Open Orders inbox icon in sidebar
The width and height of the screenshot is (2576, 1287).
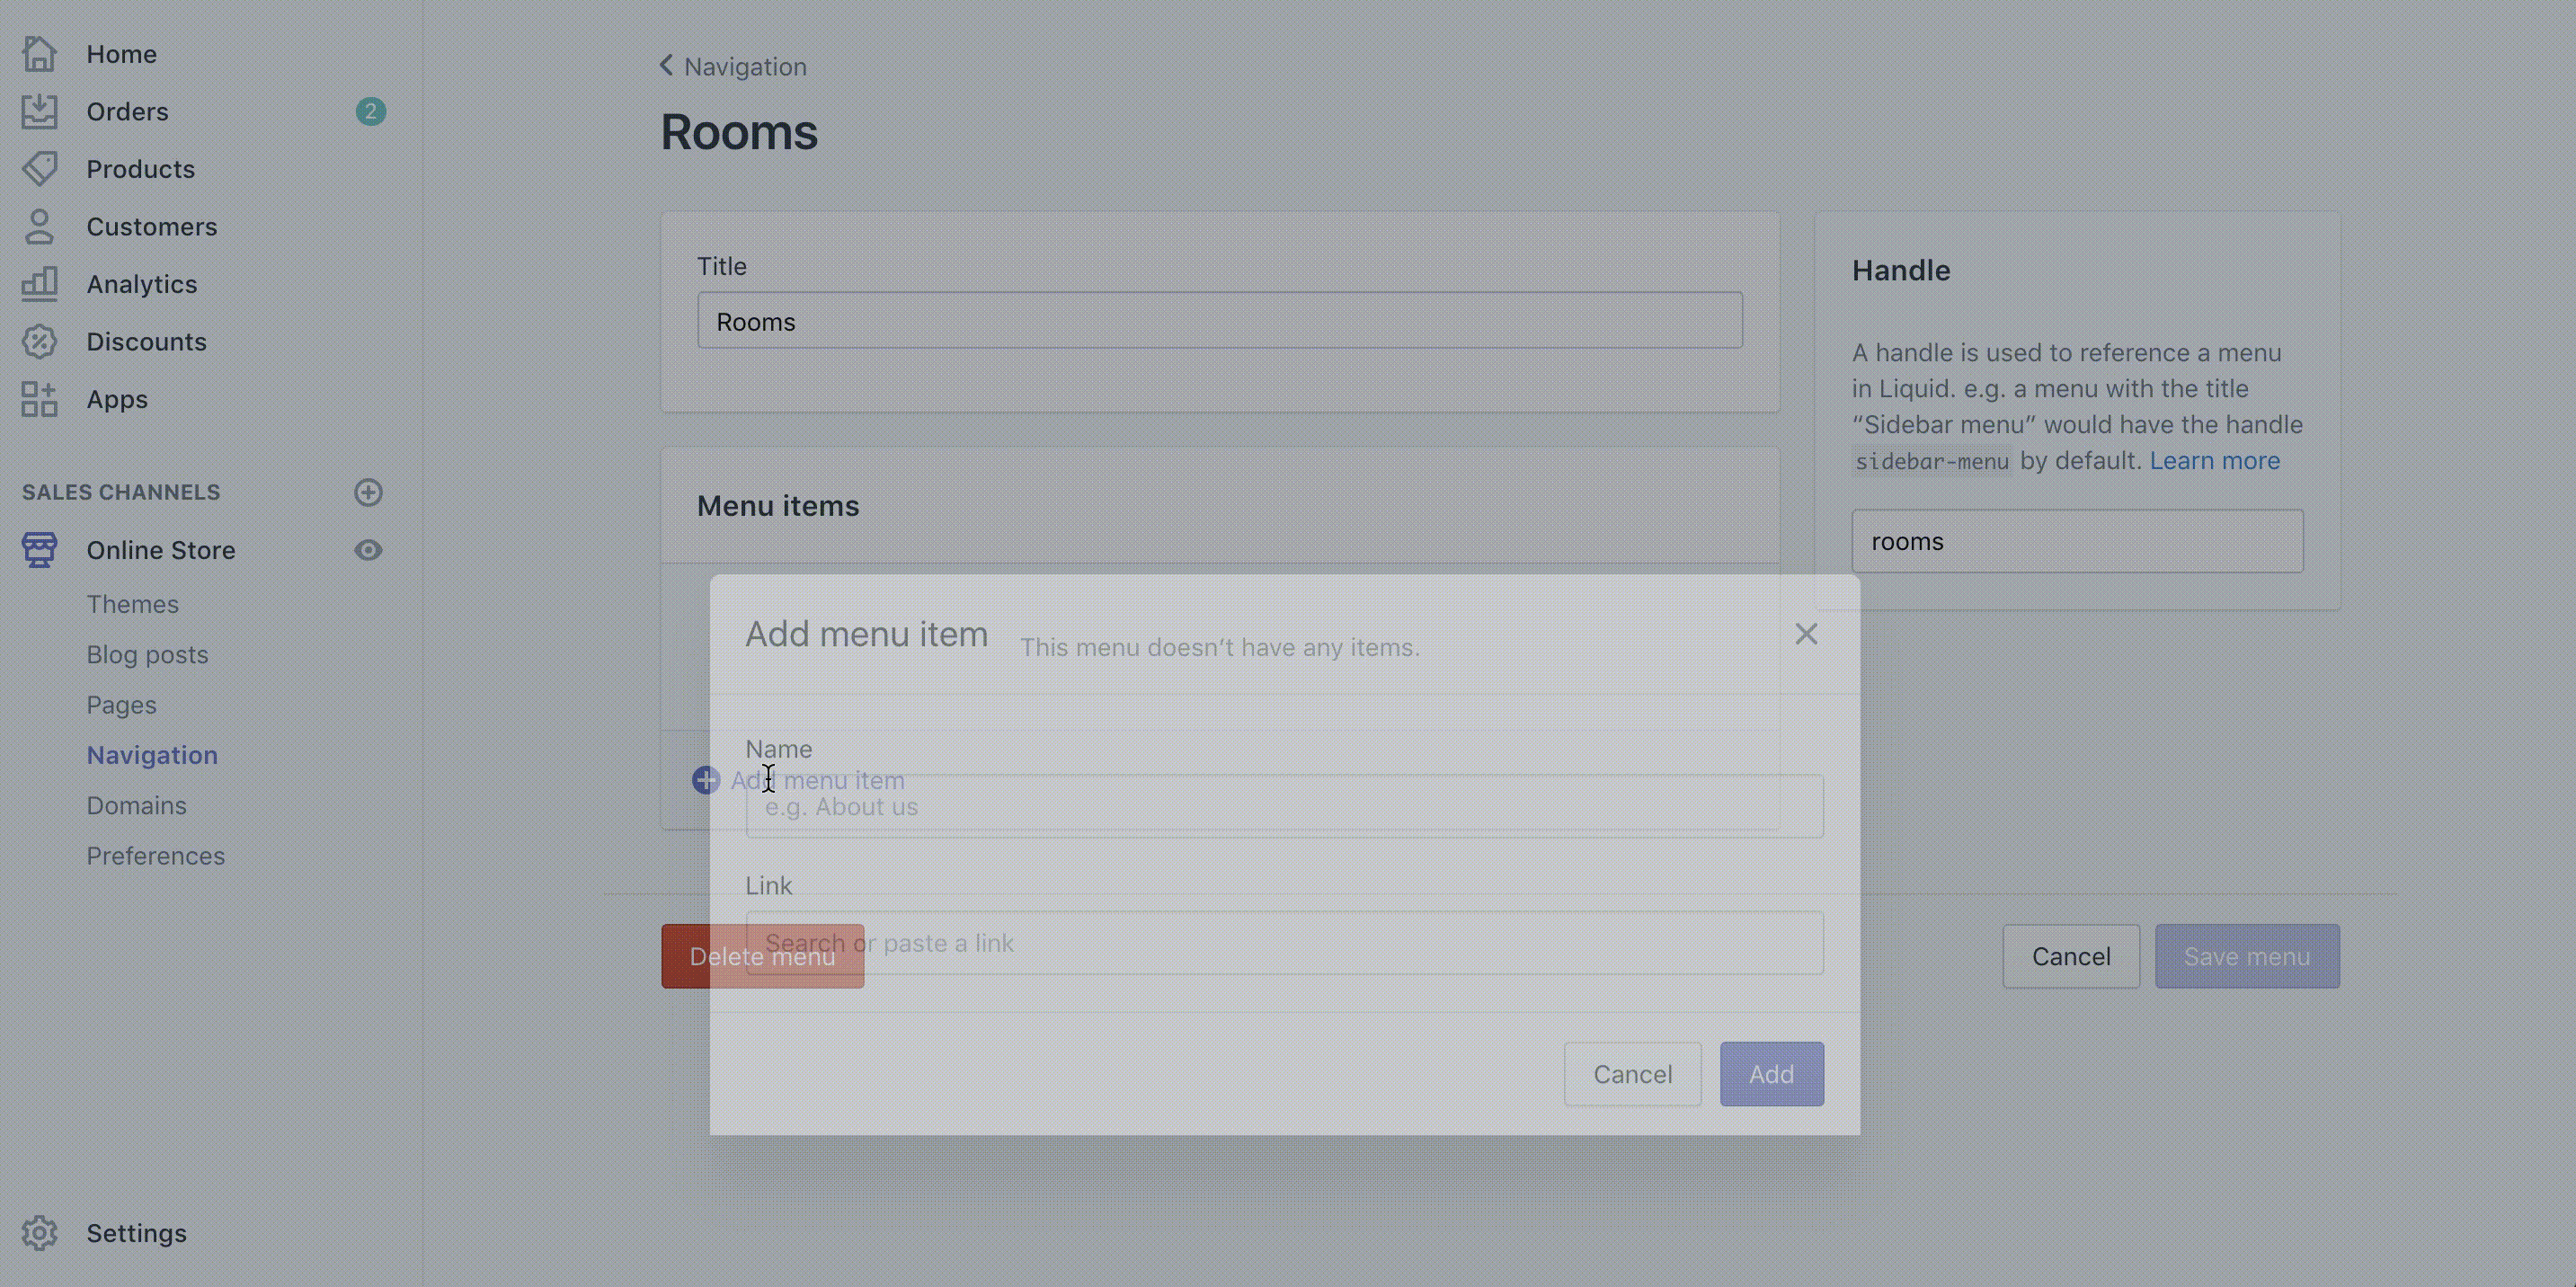click(39, 111)
